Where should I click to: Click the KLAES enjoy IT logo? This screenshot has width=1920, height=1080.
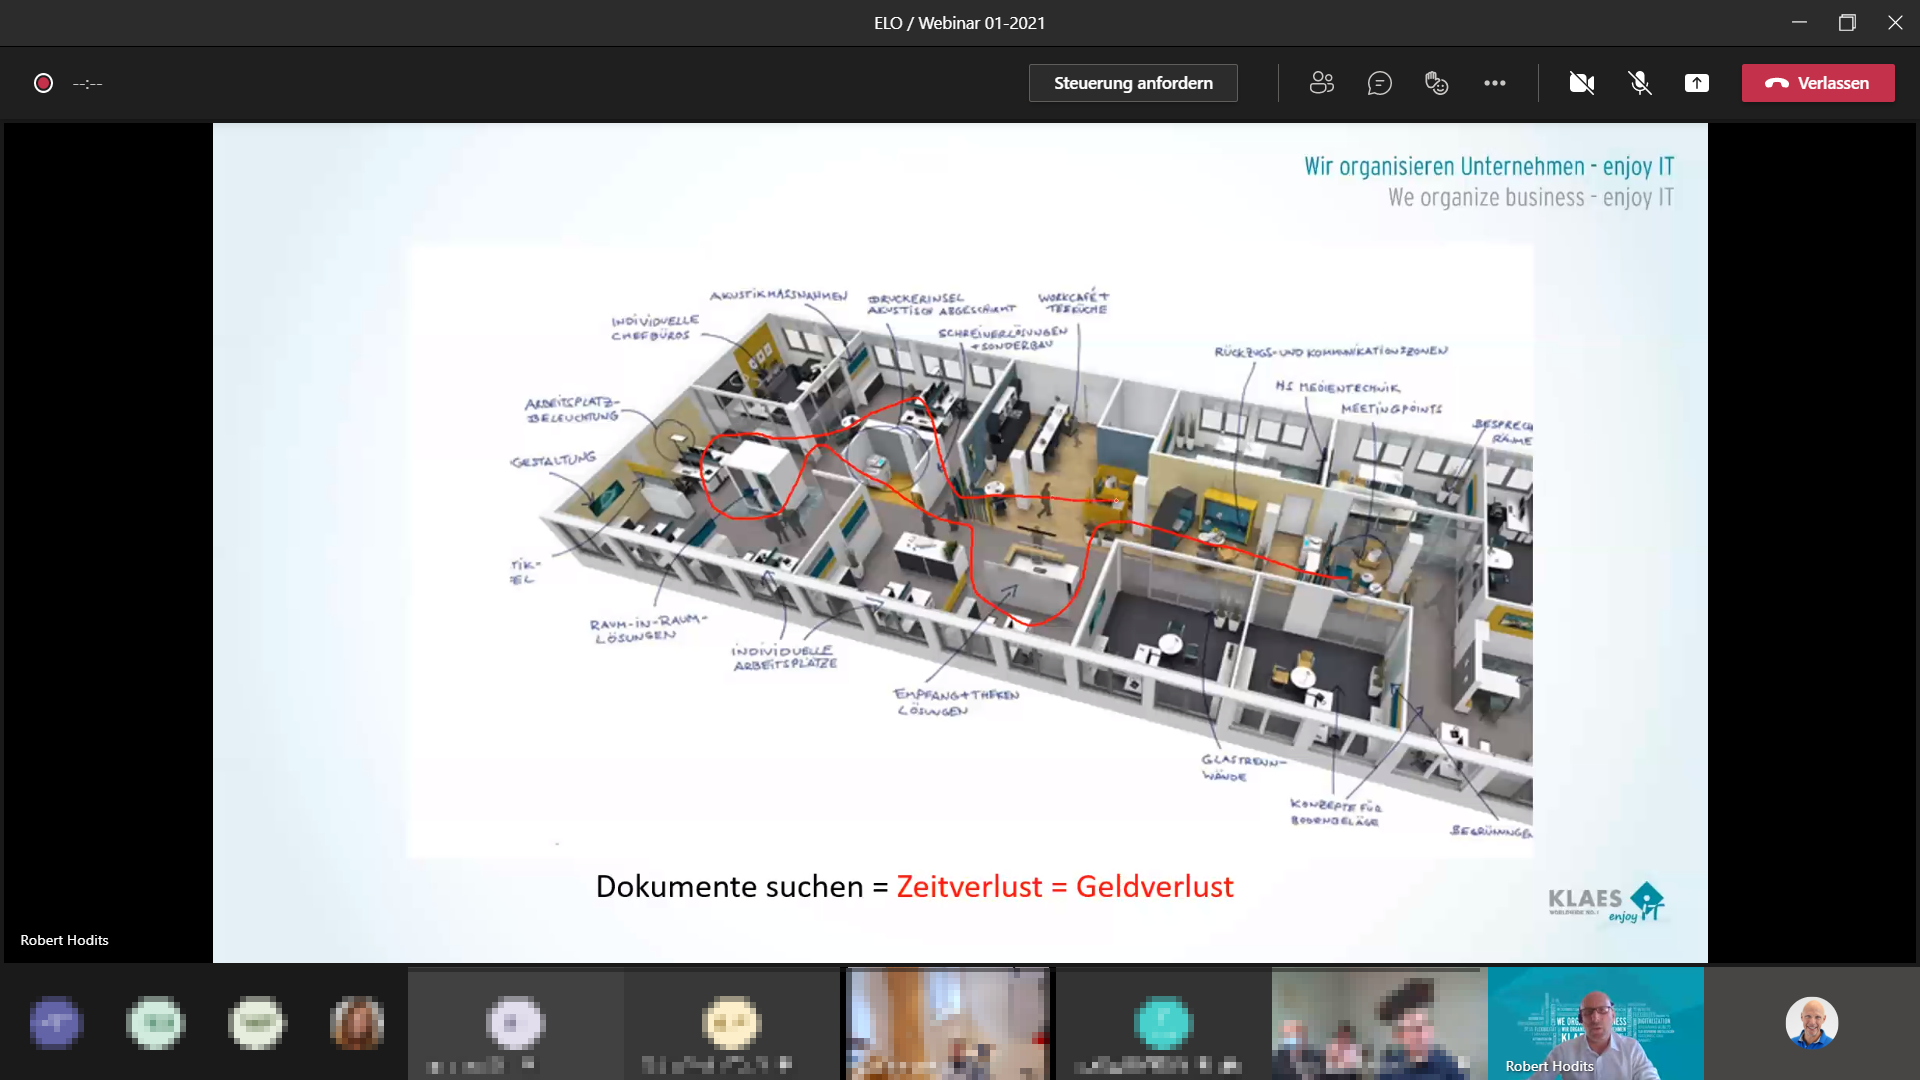pos(1604,902)
